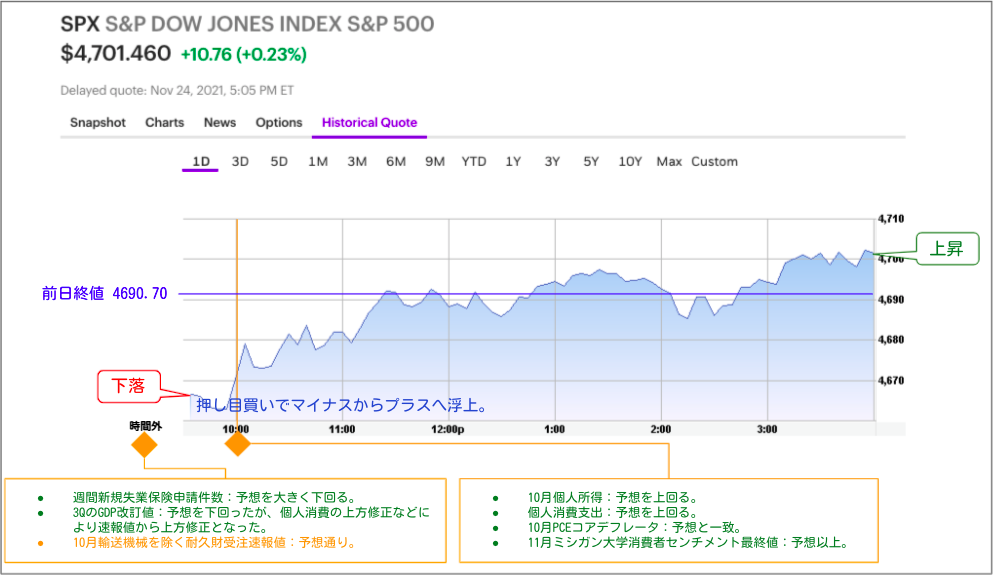Image resolution: width=994 pixels, height=575 pixels.
Task: Click the $4,701.460 index price
Action: (115, 53)
